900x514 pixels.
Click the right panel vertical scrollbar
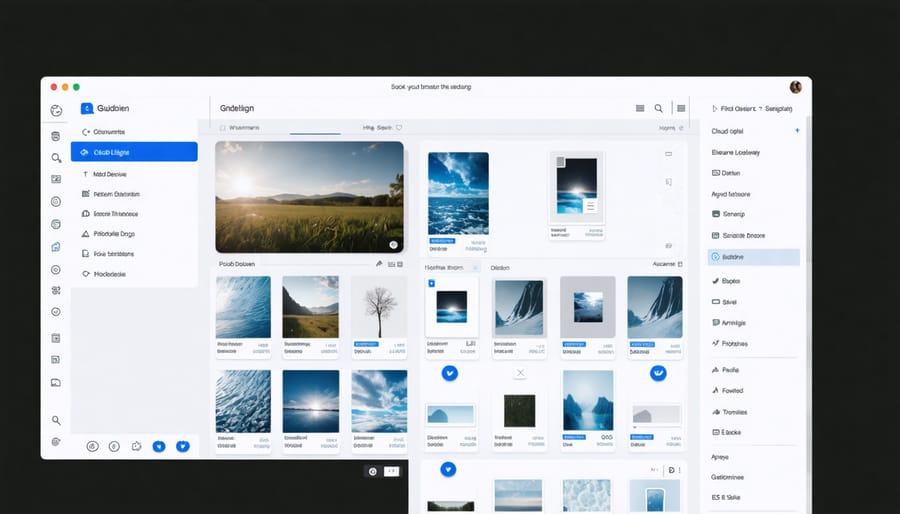click(x=809, y=189)
